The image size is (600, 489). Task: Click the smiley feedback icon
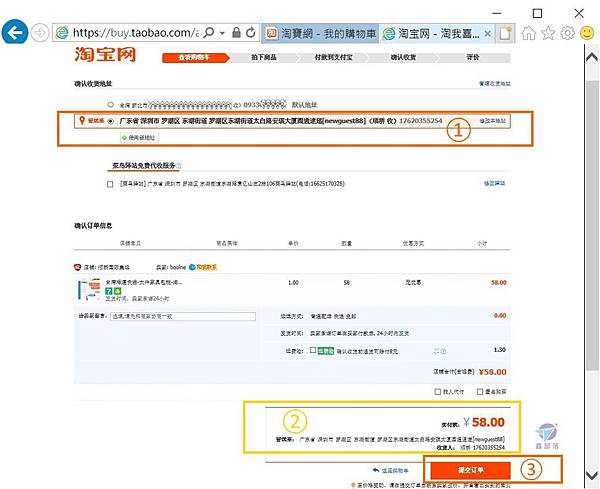(587, 33)
